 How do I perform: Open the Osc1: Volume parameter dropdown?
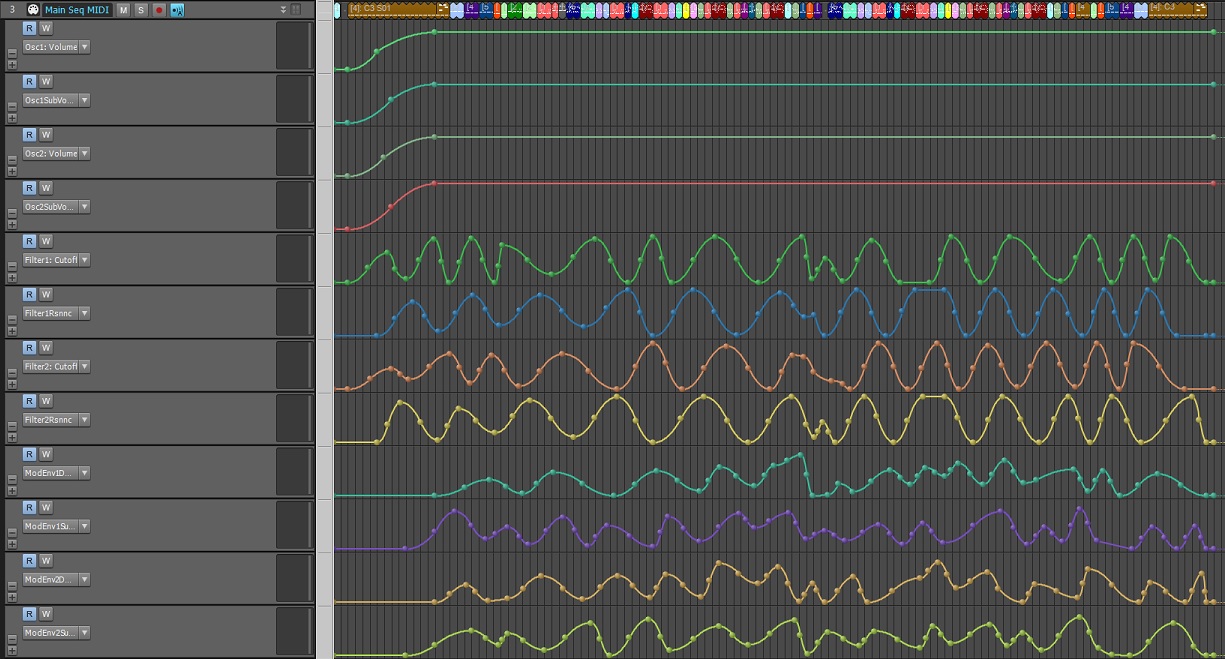[84, 47]
